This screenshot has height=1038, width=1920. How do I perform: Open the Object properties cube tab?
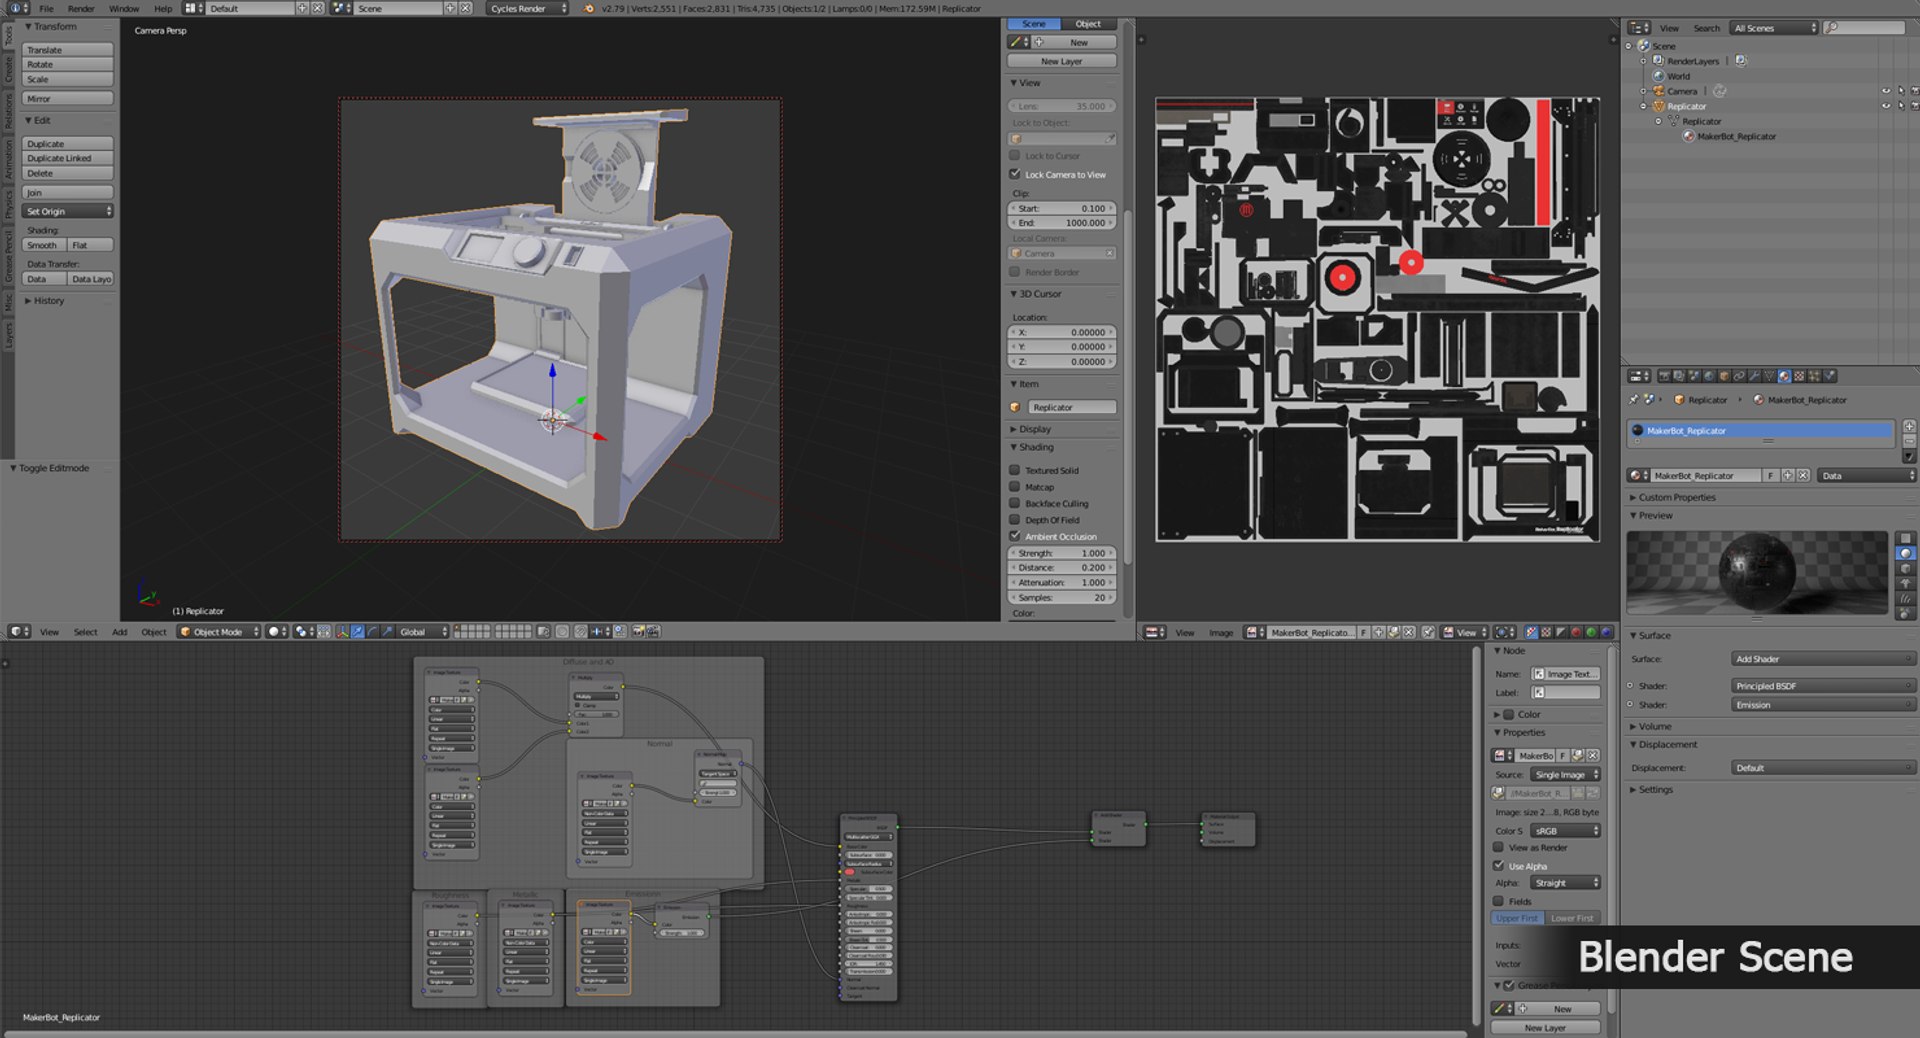click(x=1724, y=376)
